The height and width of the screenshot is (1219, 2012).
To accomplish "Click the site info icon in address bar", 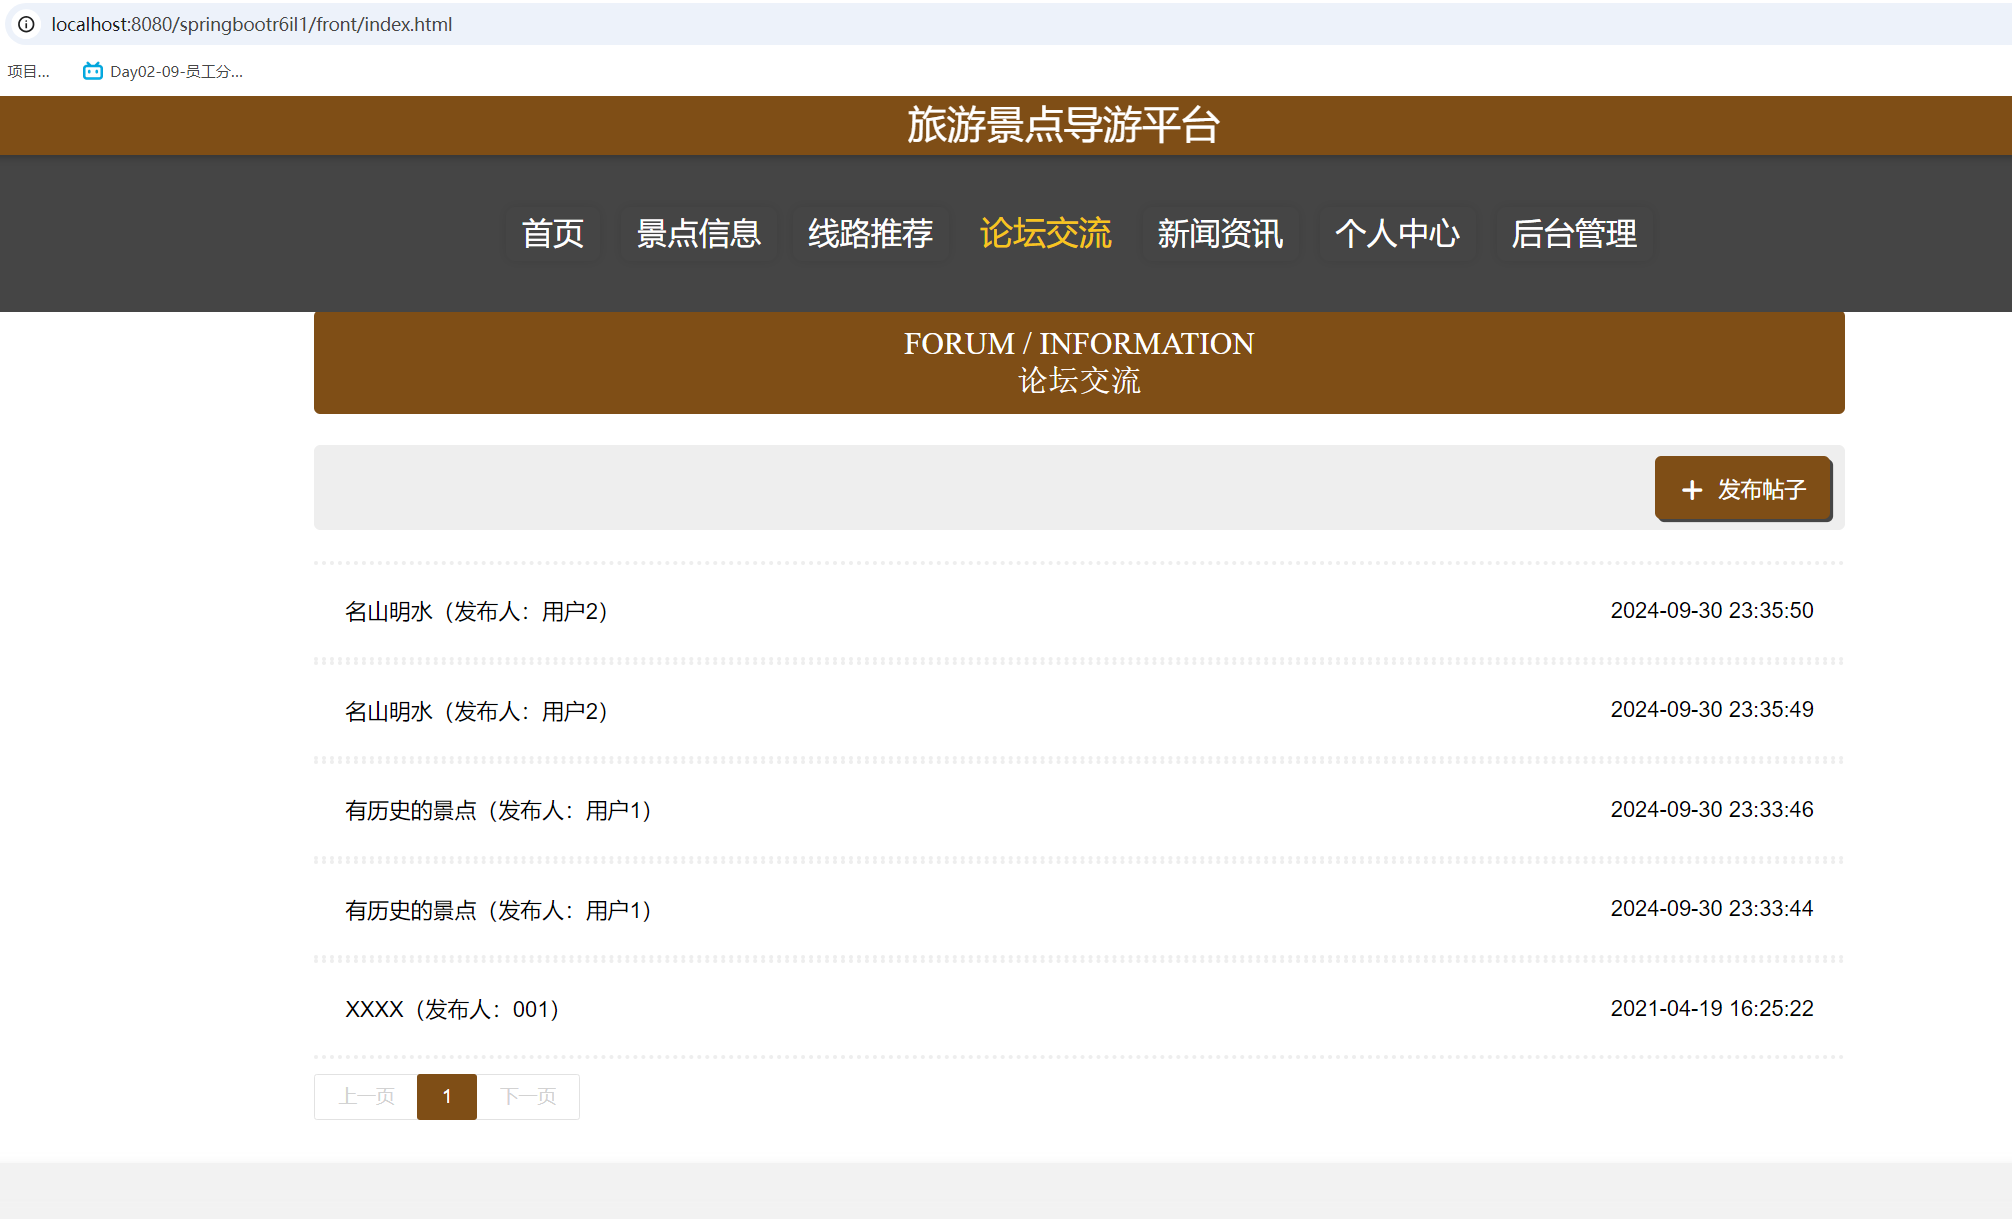I will tap(27, 24).
